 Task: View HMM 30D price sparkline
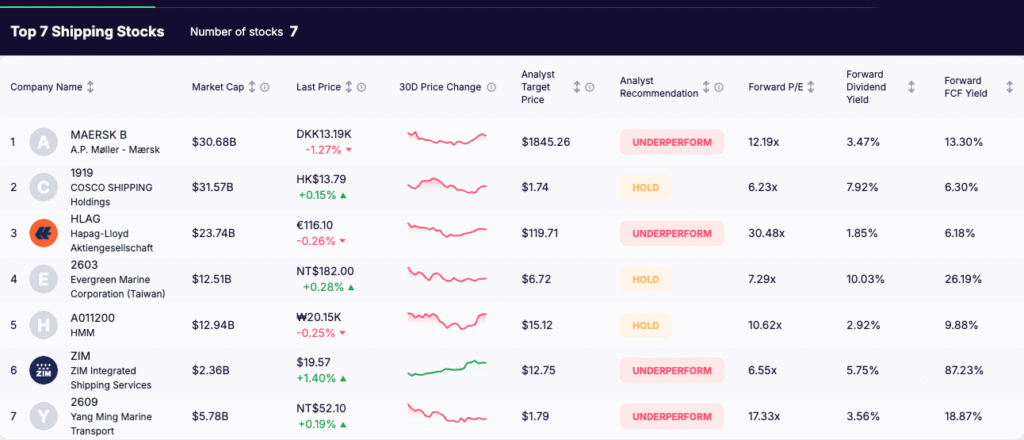(x=447, y=321)
